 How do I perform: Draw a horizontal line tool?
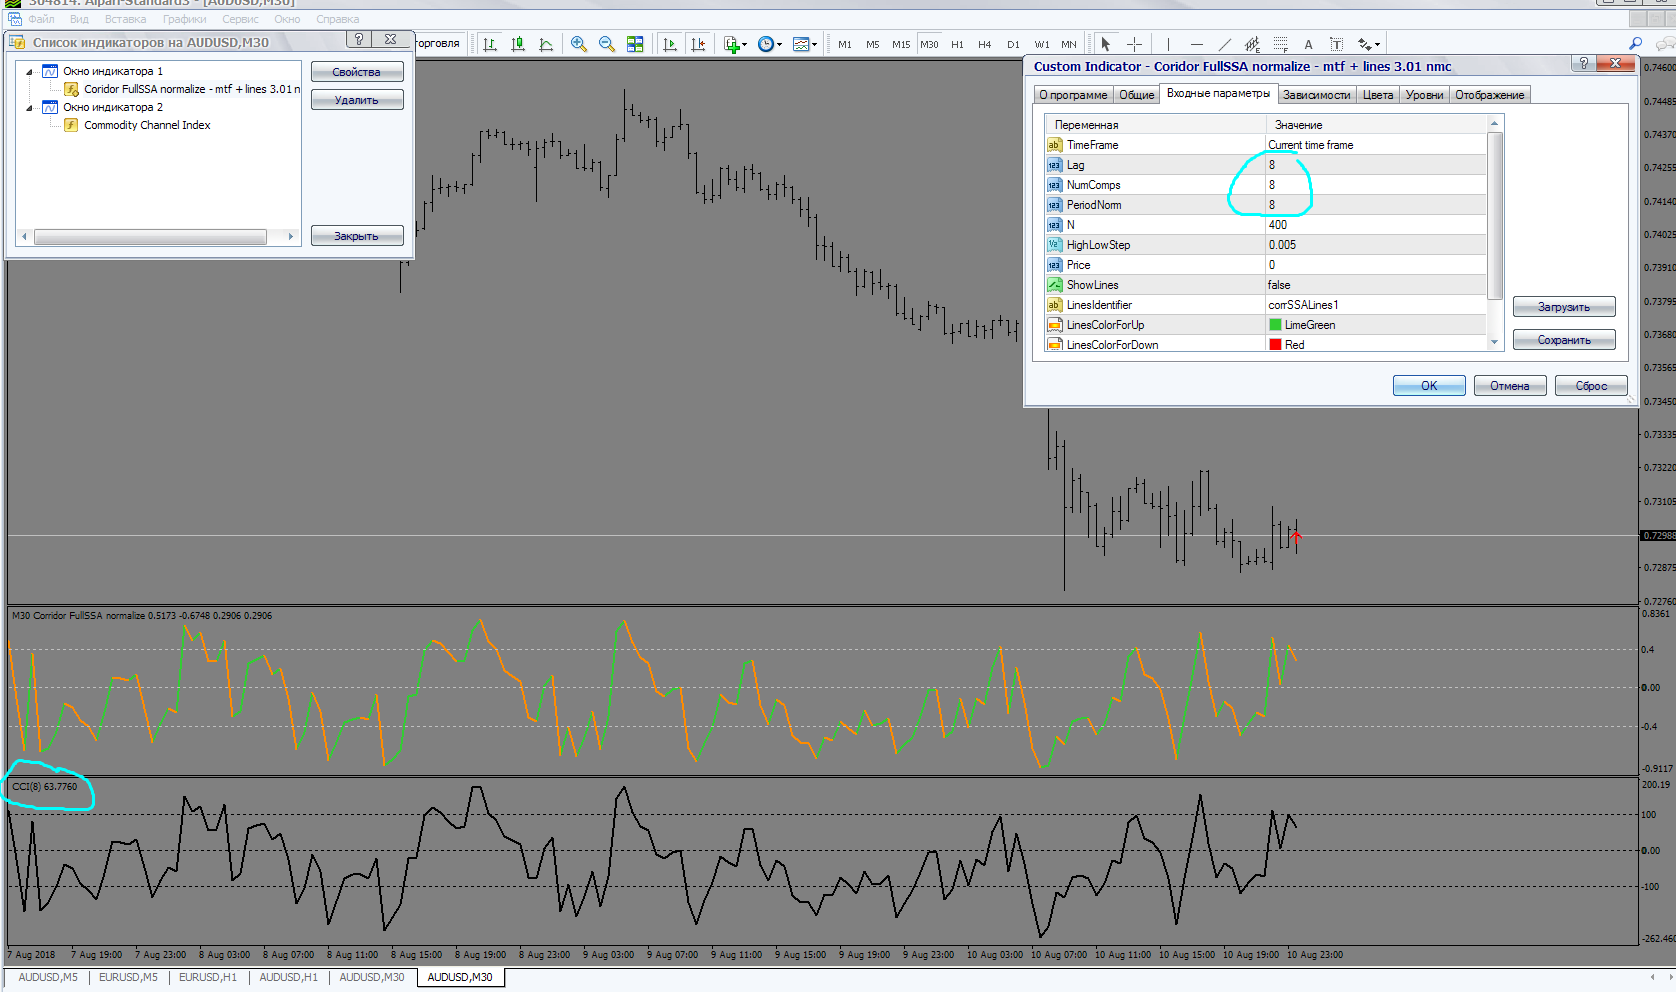pyautogui.click(x=1196, y=44)
